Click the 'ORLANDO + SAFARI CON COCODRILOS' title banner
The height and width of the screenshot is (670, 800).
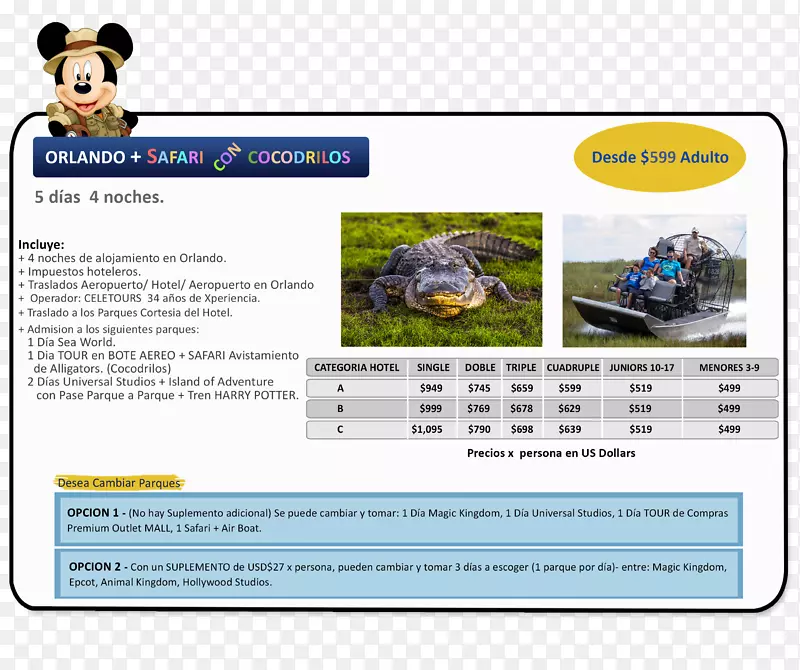click(201, 157)
